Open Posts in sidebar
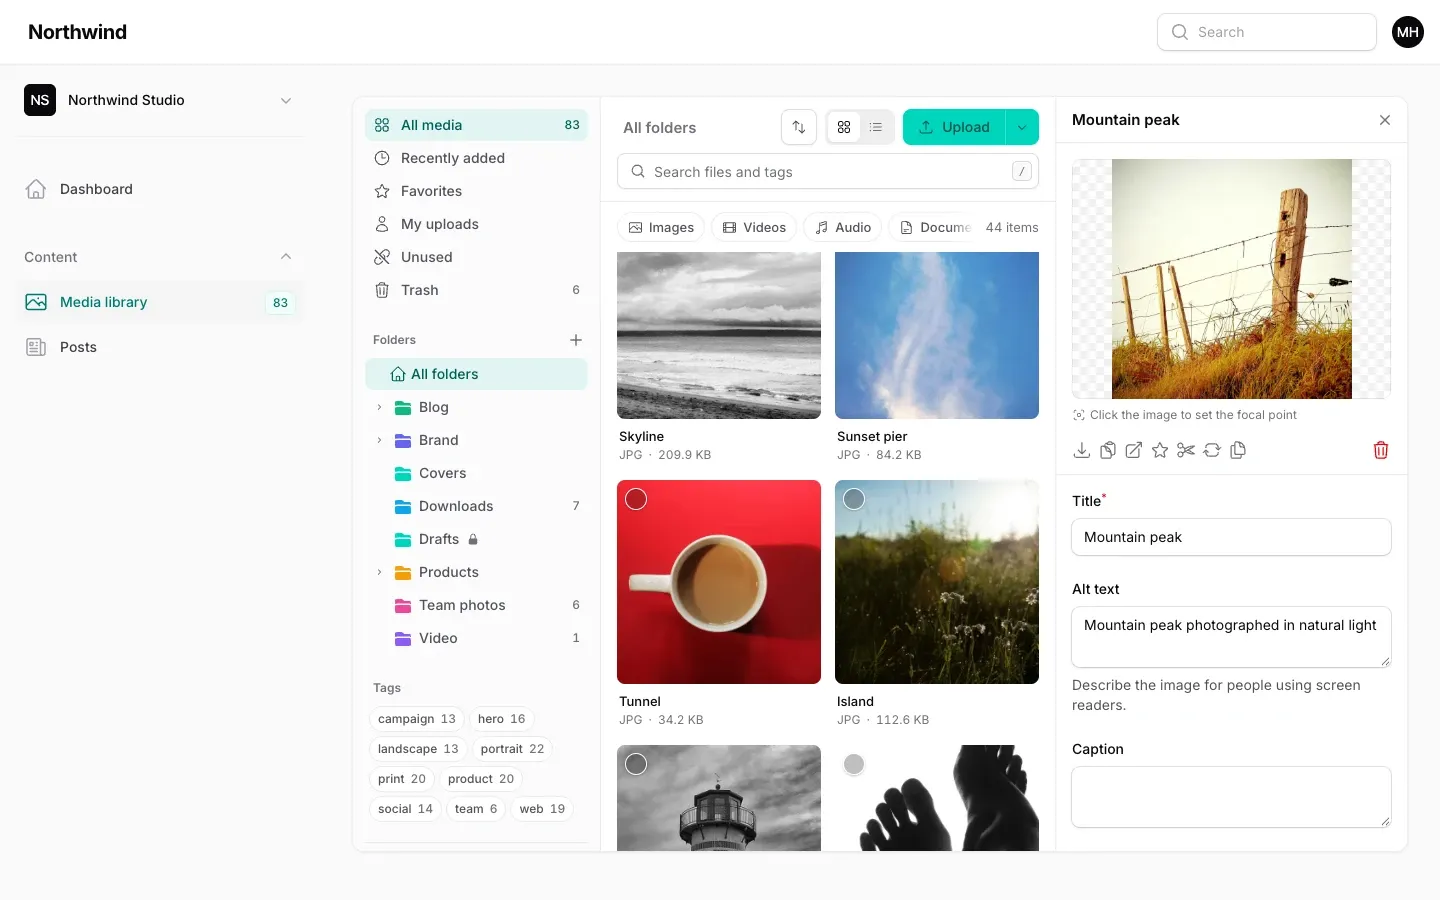 (160, 347)
